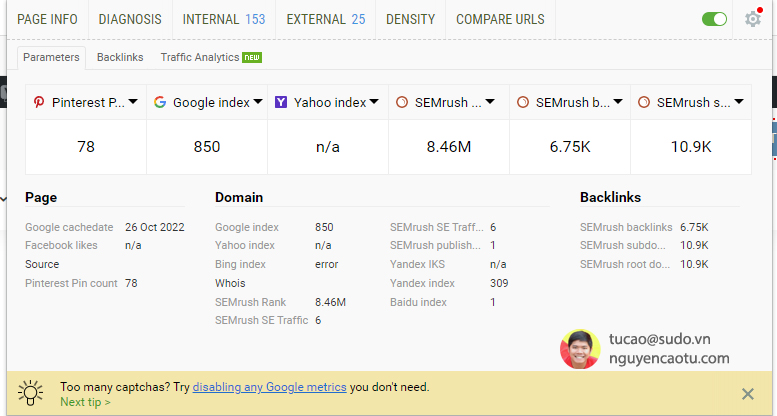Expand the Pinterest P... column dropdown
Image resolution: width=777 pixels, height=416 pixels.
pyautogui.click(x=133, y=102)
